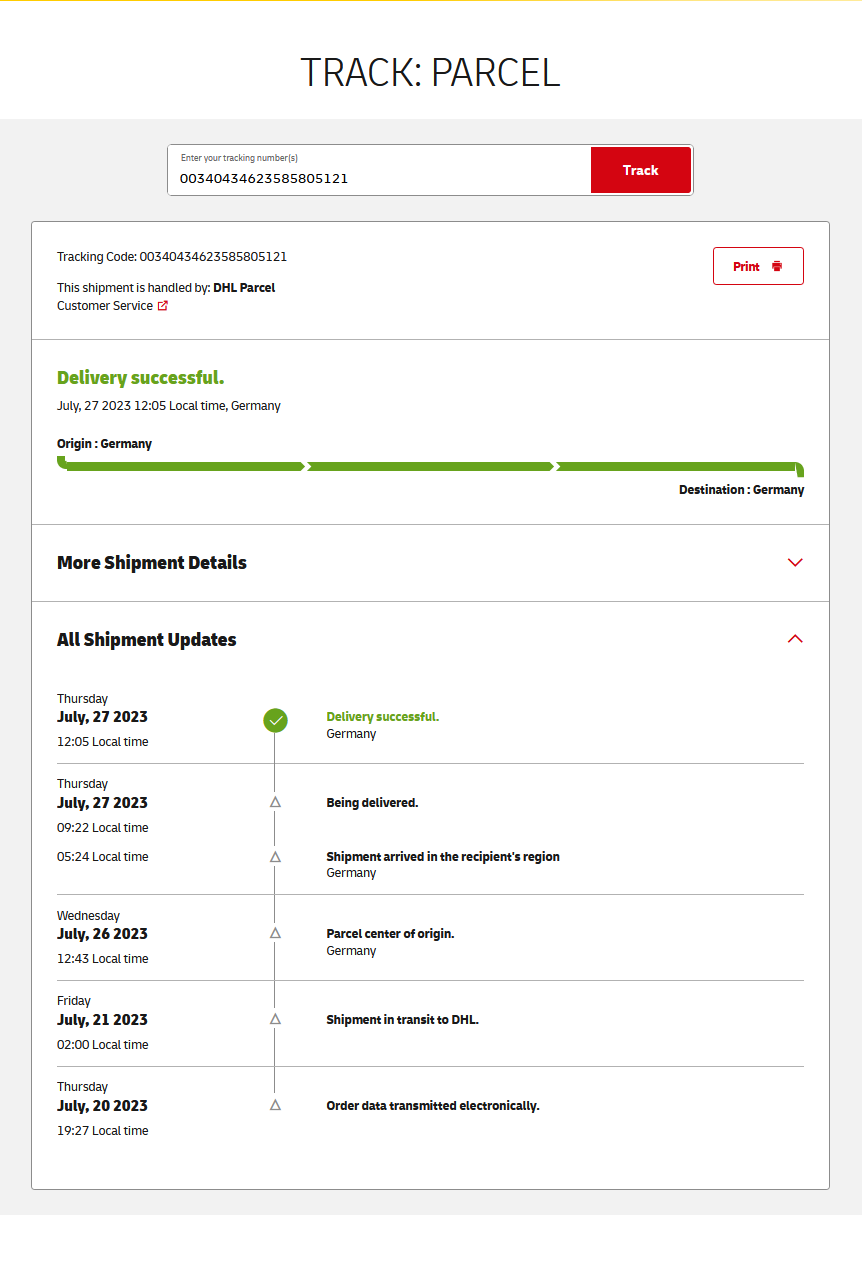The image size is (862, 1276).
Task: Click first segment of green progress bar
Action: point(184,466)
